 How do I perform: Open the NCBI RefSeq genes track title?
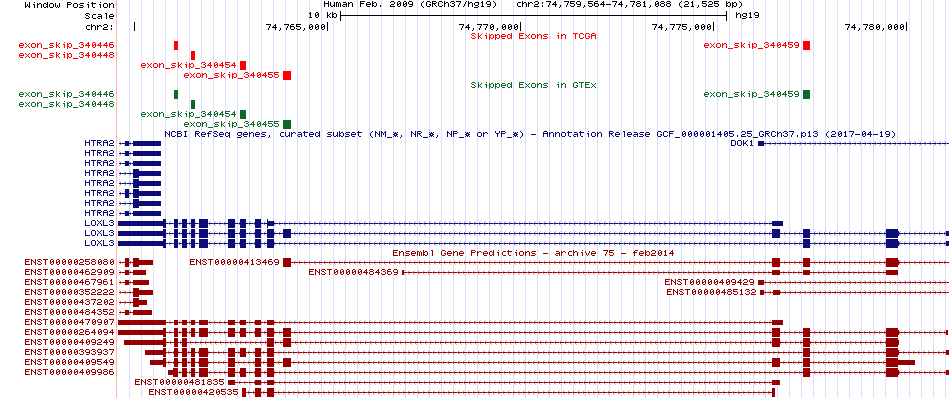click(x=530, y=134)
